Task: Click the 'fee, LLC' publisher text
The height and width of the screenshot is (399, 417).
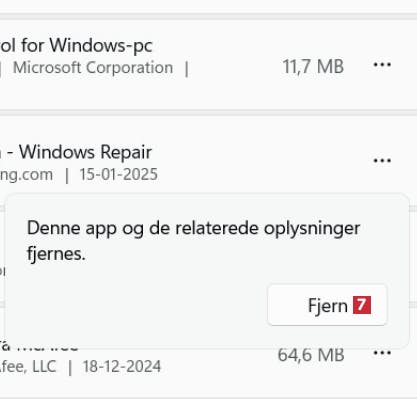Action: pyautogui.click(x=28, y=366)
